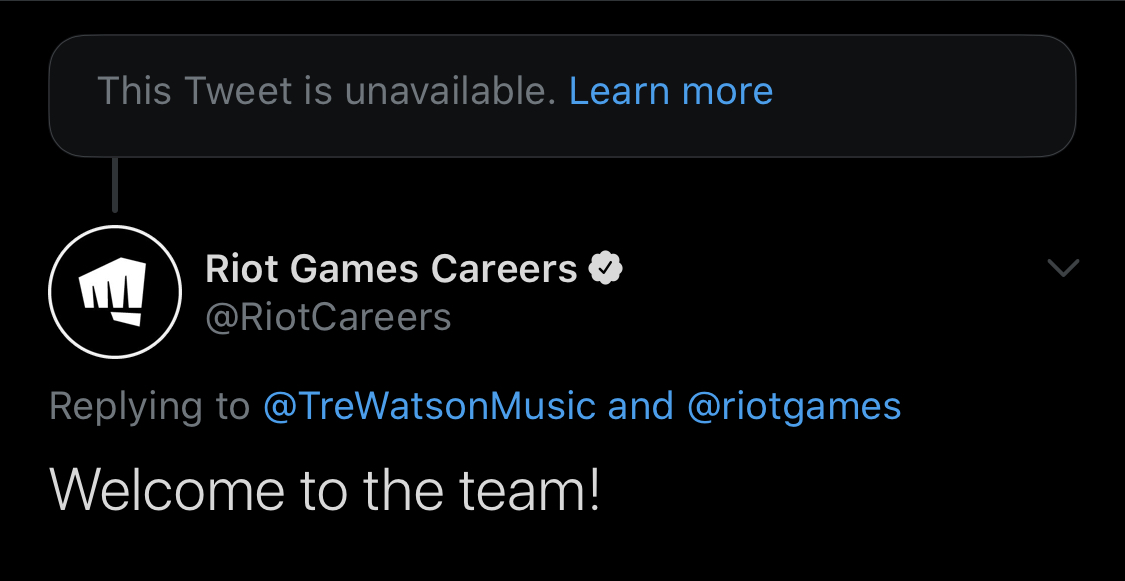This screenshot has width=1125, height=581.
Task: Open the @RiotCareers handle
Action: (328, 317)
